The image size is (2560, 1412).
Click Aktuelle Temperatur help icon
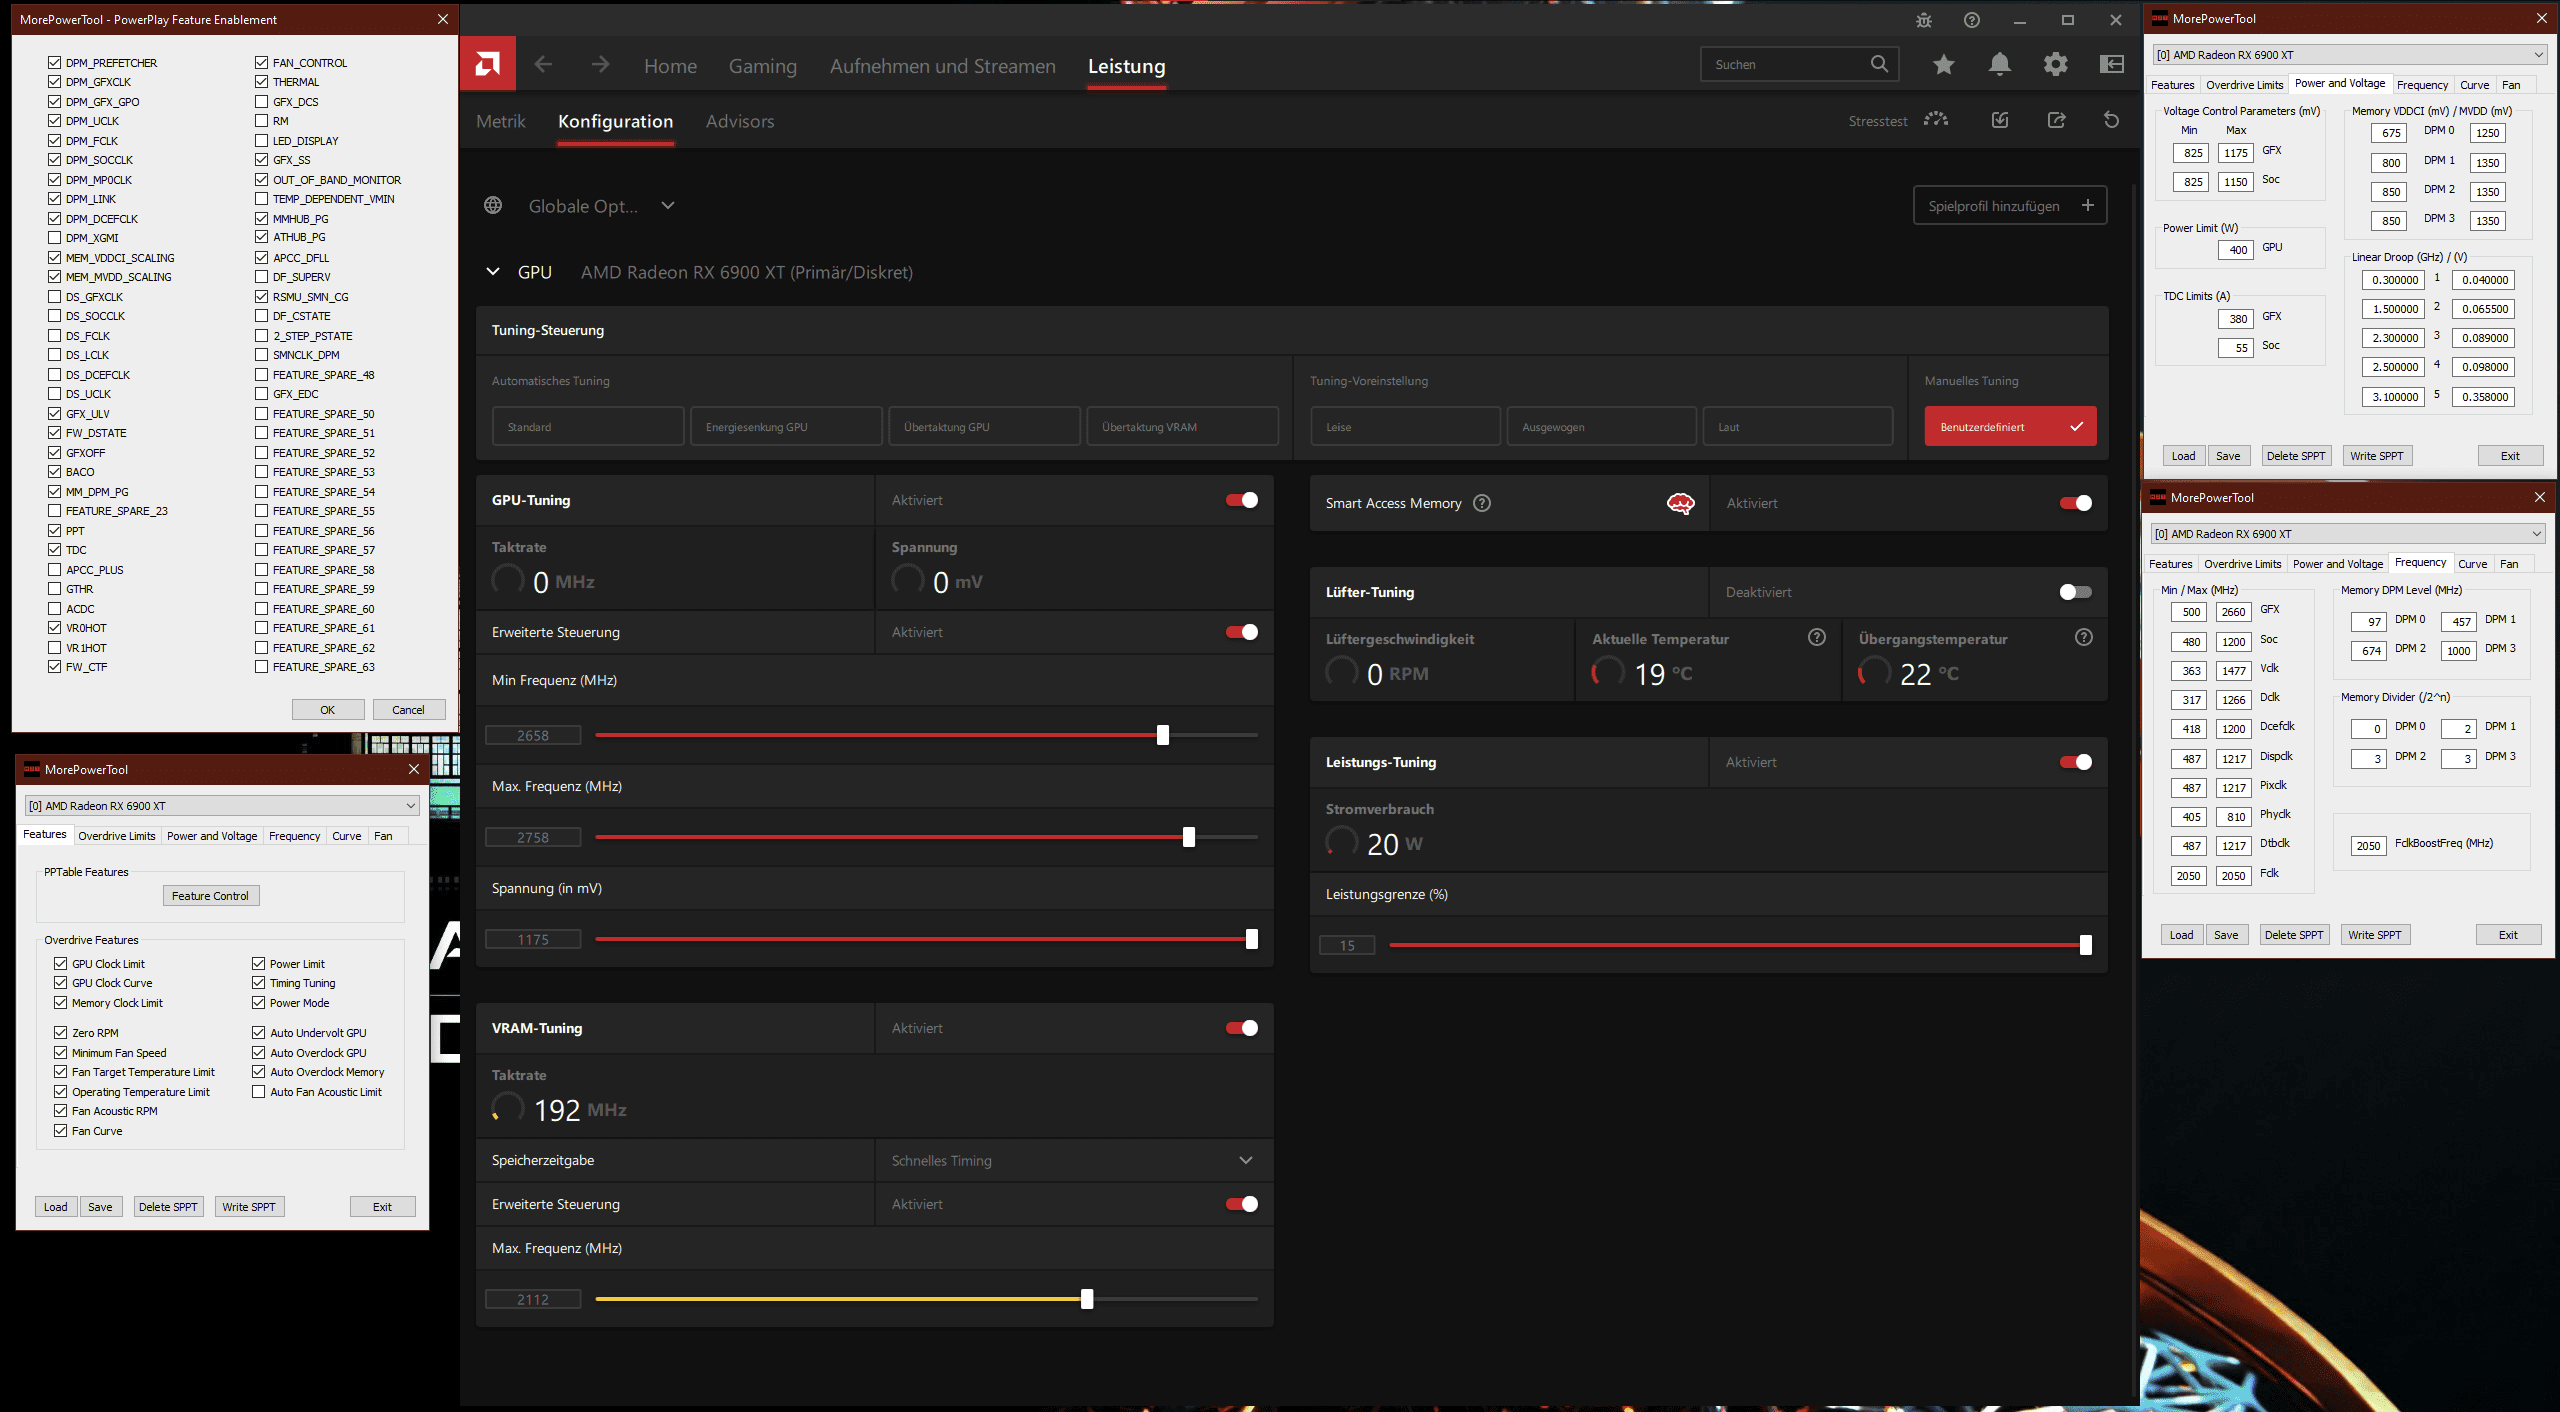pyautogui.click(x=1816, y=638)
